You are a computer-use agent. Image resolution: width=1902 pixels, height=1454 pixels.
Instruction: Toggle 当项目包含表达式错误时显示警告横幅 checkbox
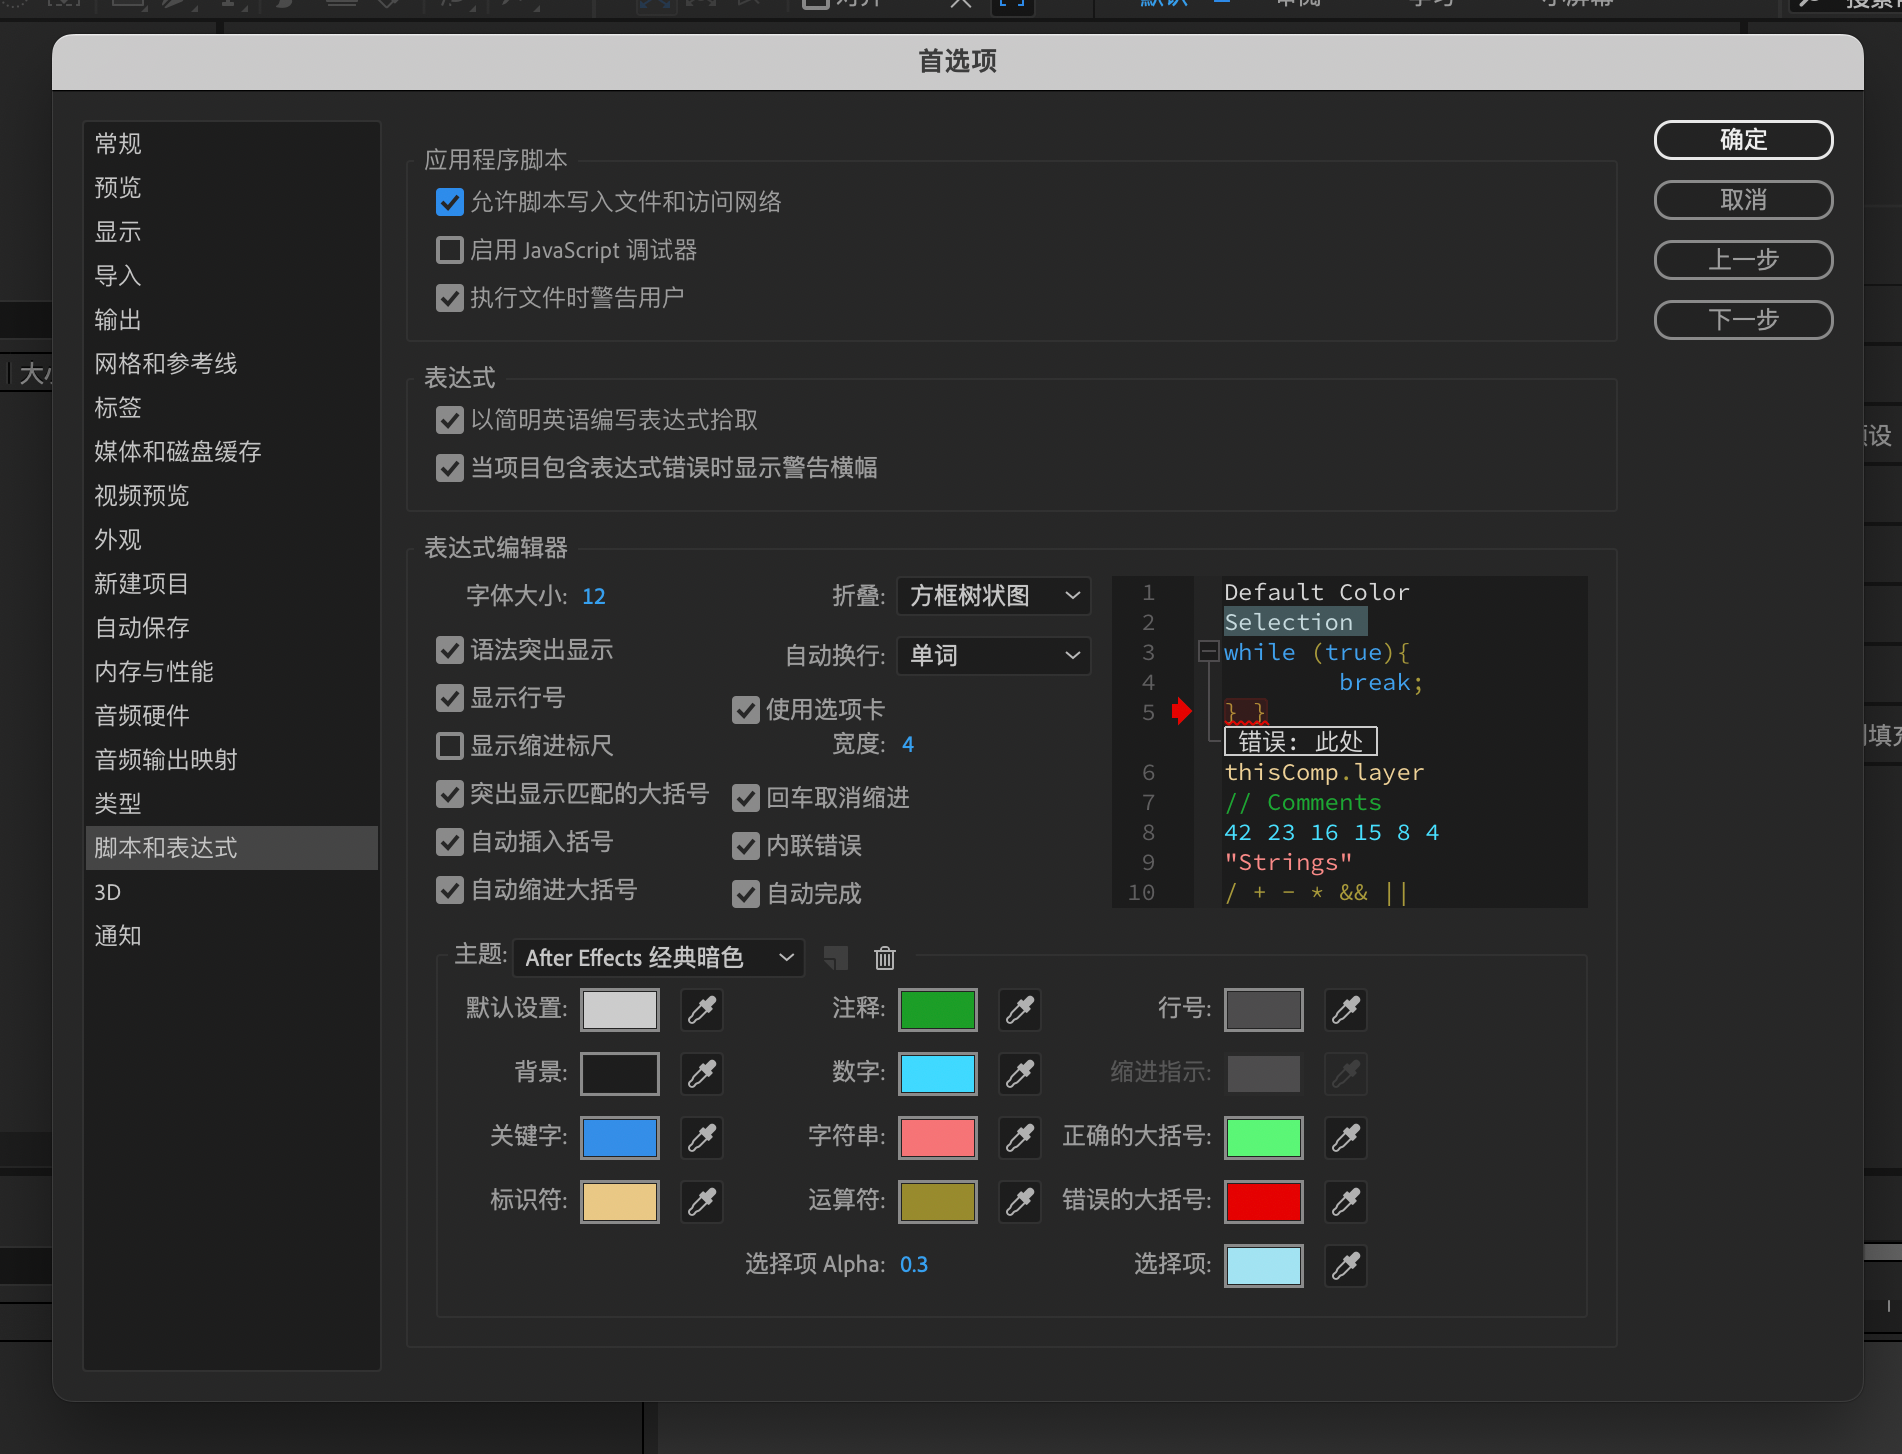coord(450,468)
